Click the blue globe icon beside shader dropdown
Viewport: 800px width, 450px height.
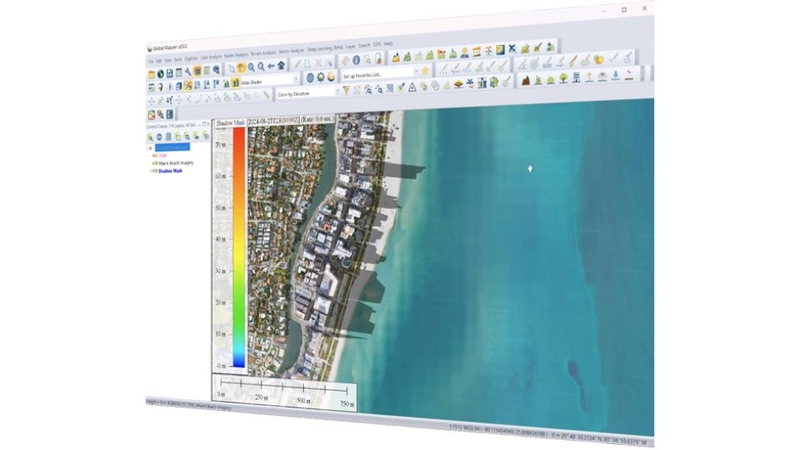tap(310, 78)
